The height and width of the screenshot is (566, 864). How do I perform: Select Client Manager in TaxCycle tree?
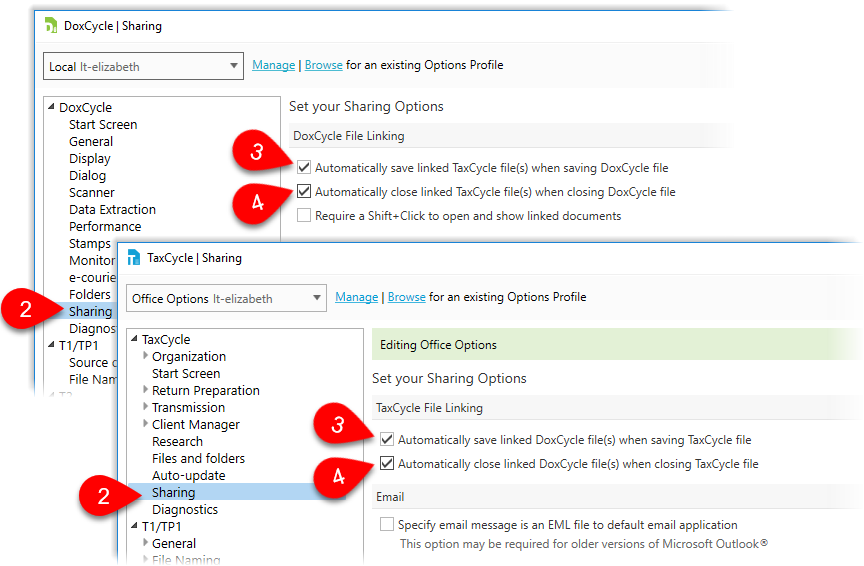tap(196, 424)
